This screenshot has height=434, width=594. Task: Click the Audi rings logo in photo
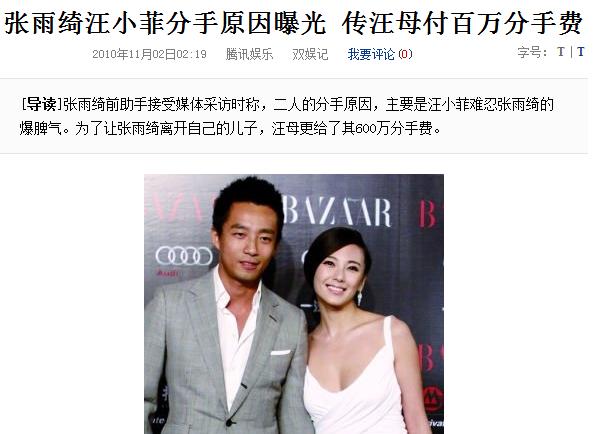(184, 256)
